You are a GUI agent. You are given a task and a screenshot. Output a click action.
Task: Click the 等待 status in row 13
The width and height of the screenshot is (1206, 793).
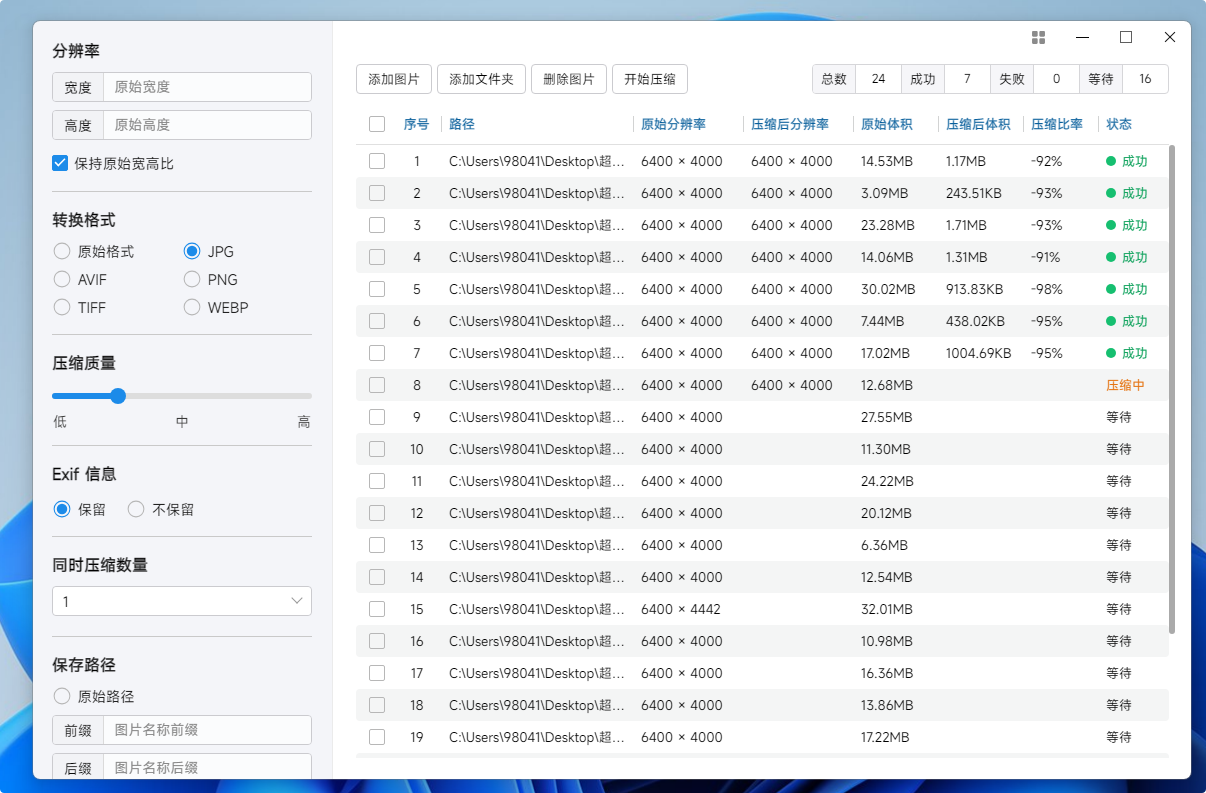[1119, 545]
